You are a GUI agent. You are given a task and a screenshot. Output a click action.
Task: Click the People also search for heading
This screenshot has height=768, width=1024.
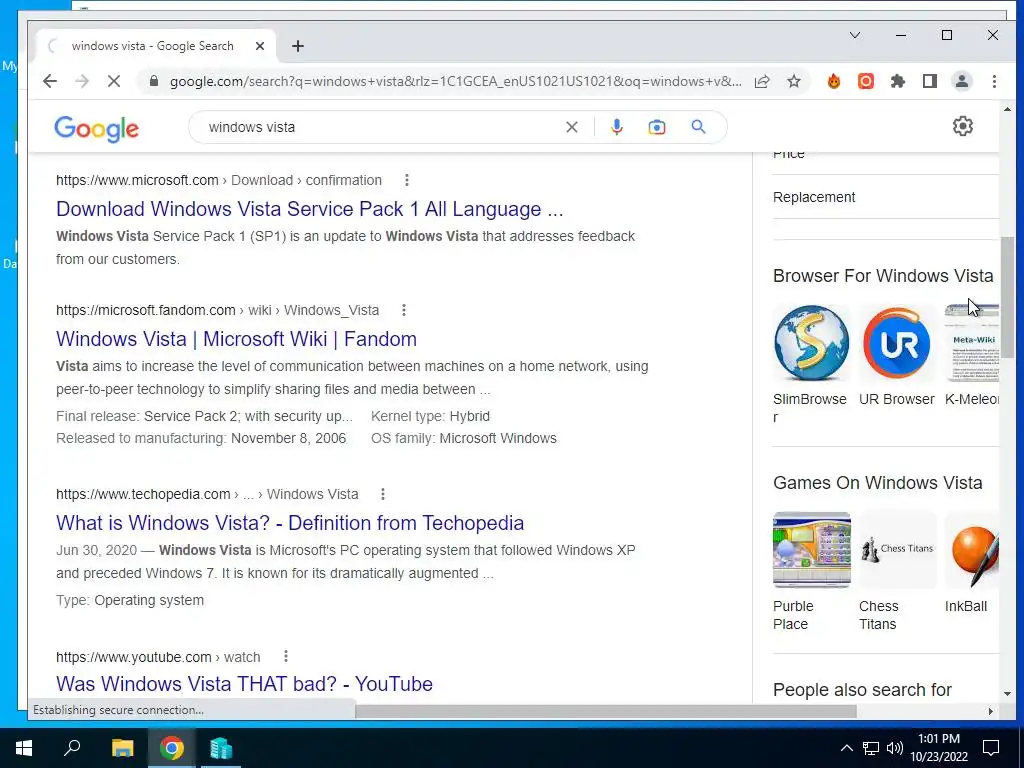[x=862, y=690]
